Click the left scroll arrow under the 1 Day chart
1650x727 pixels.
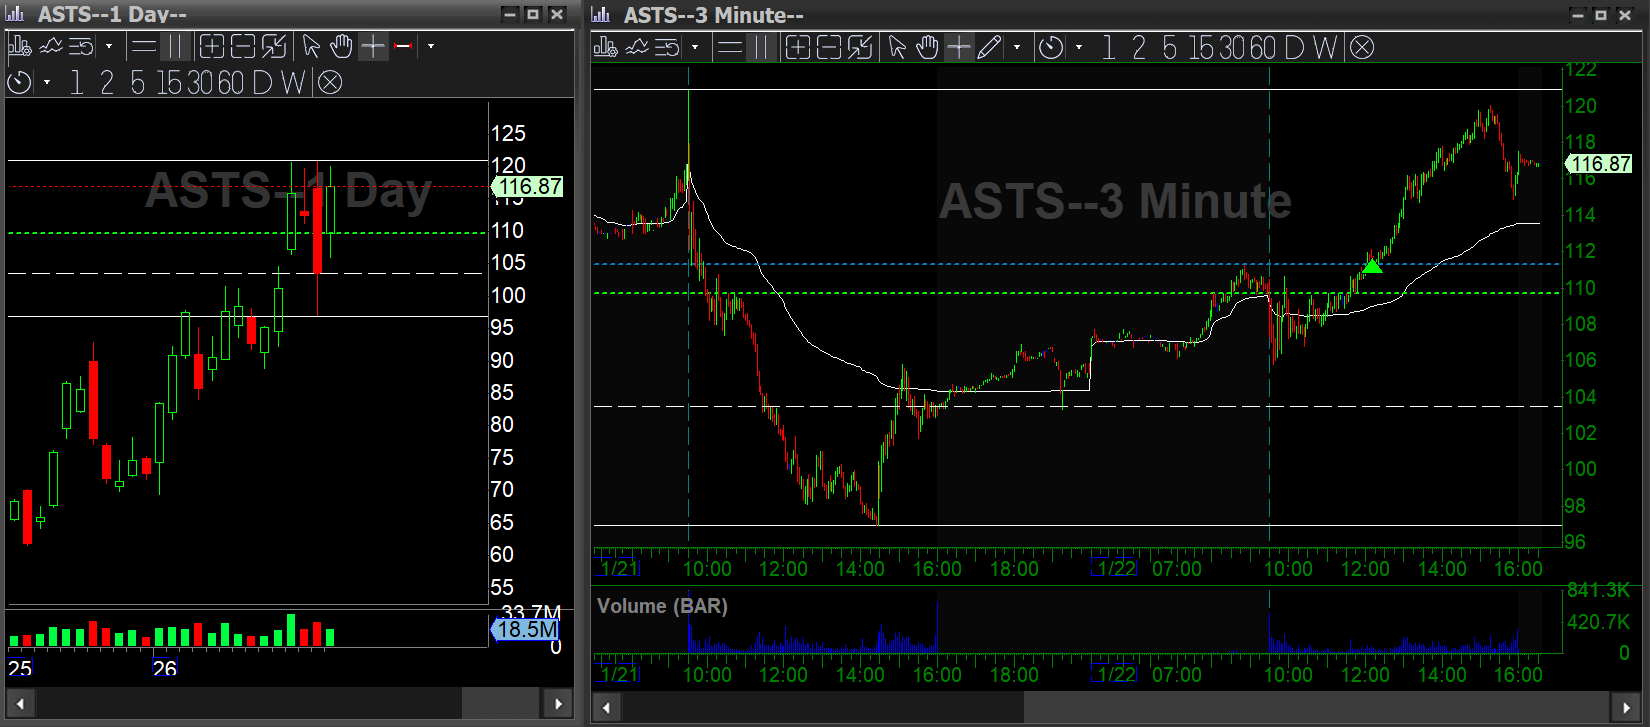coord(20,703)
